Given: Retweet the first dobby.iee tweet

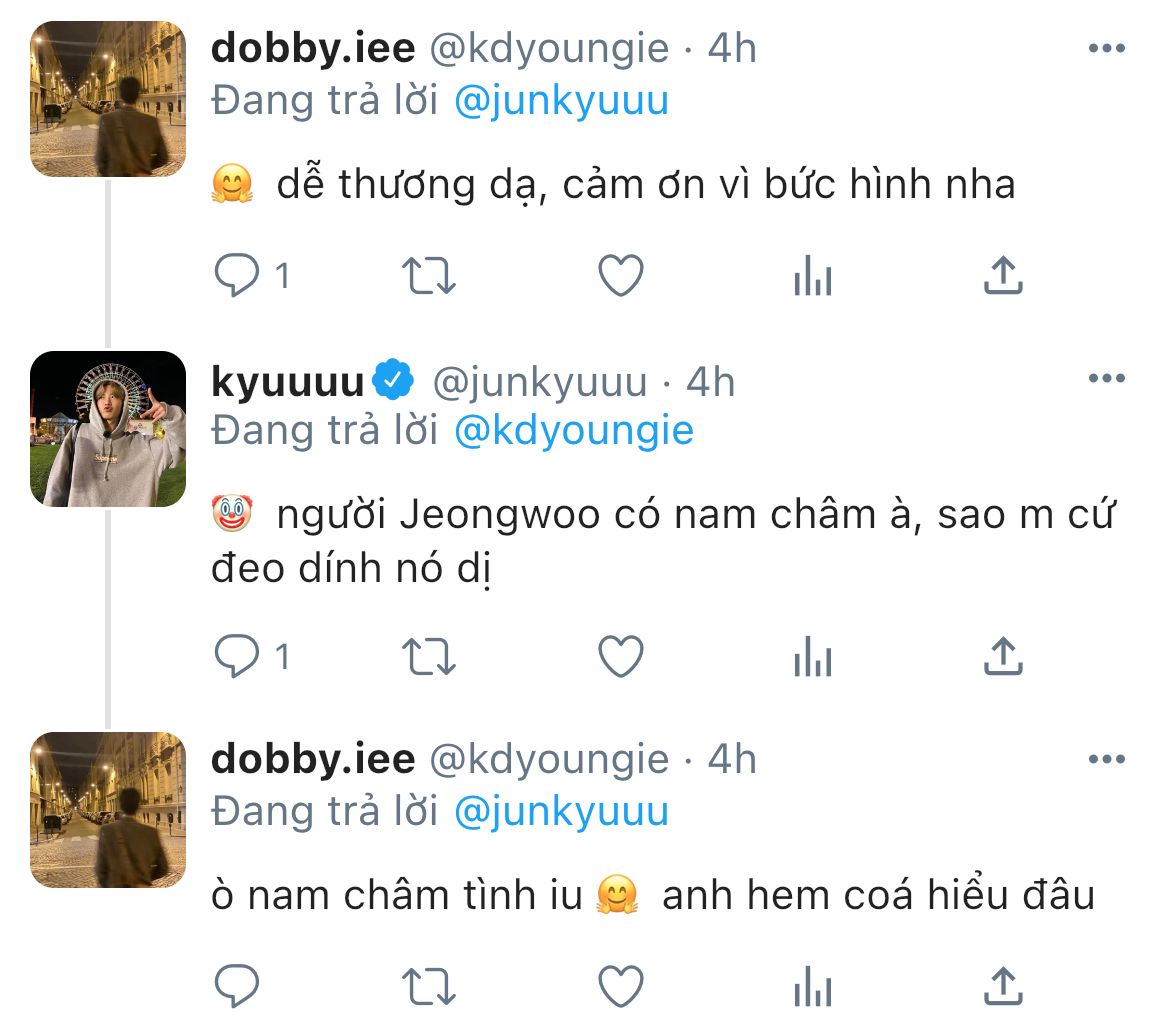Looking at the screenshot, I should pos(428,275).
